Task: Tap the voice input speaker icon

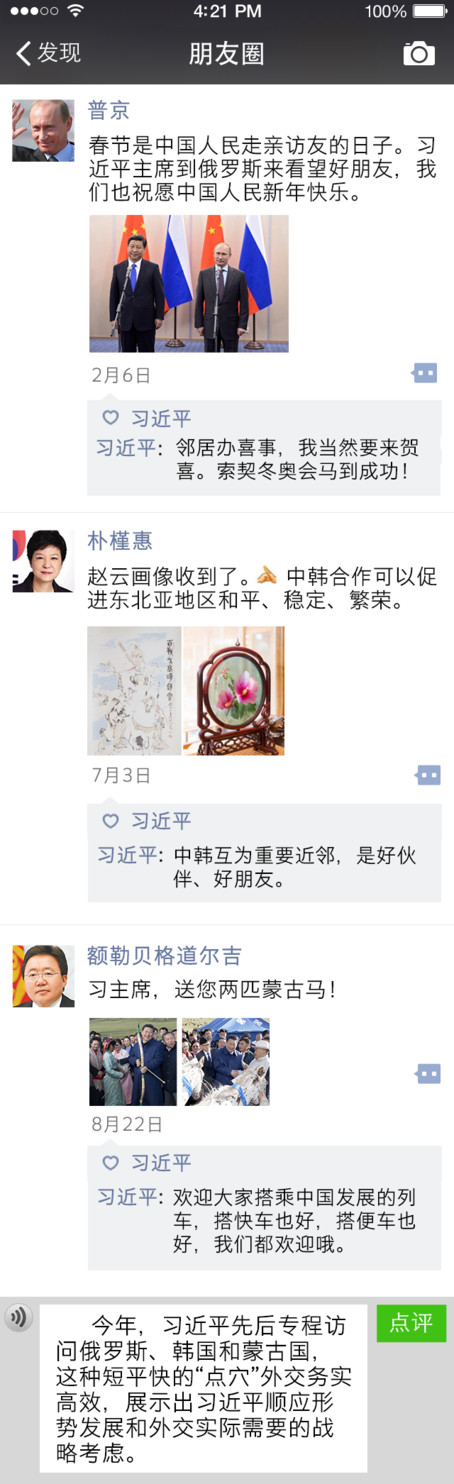Action: pos(18,1317)
